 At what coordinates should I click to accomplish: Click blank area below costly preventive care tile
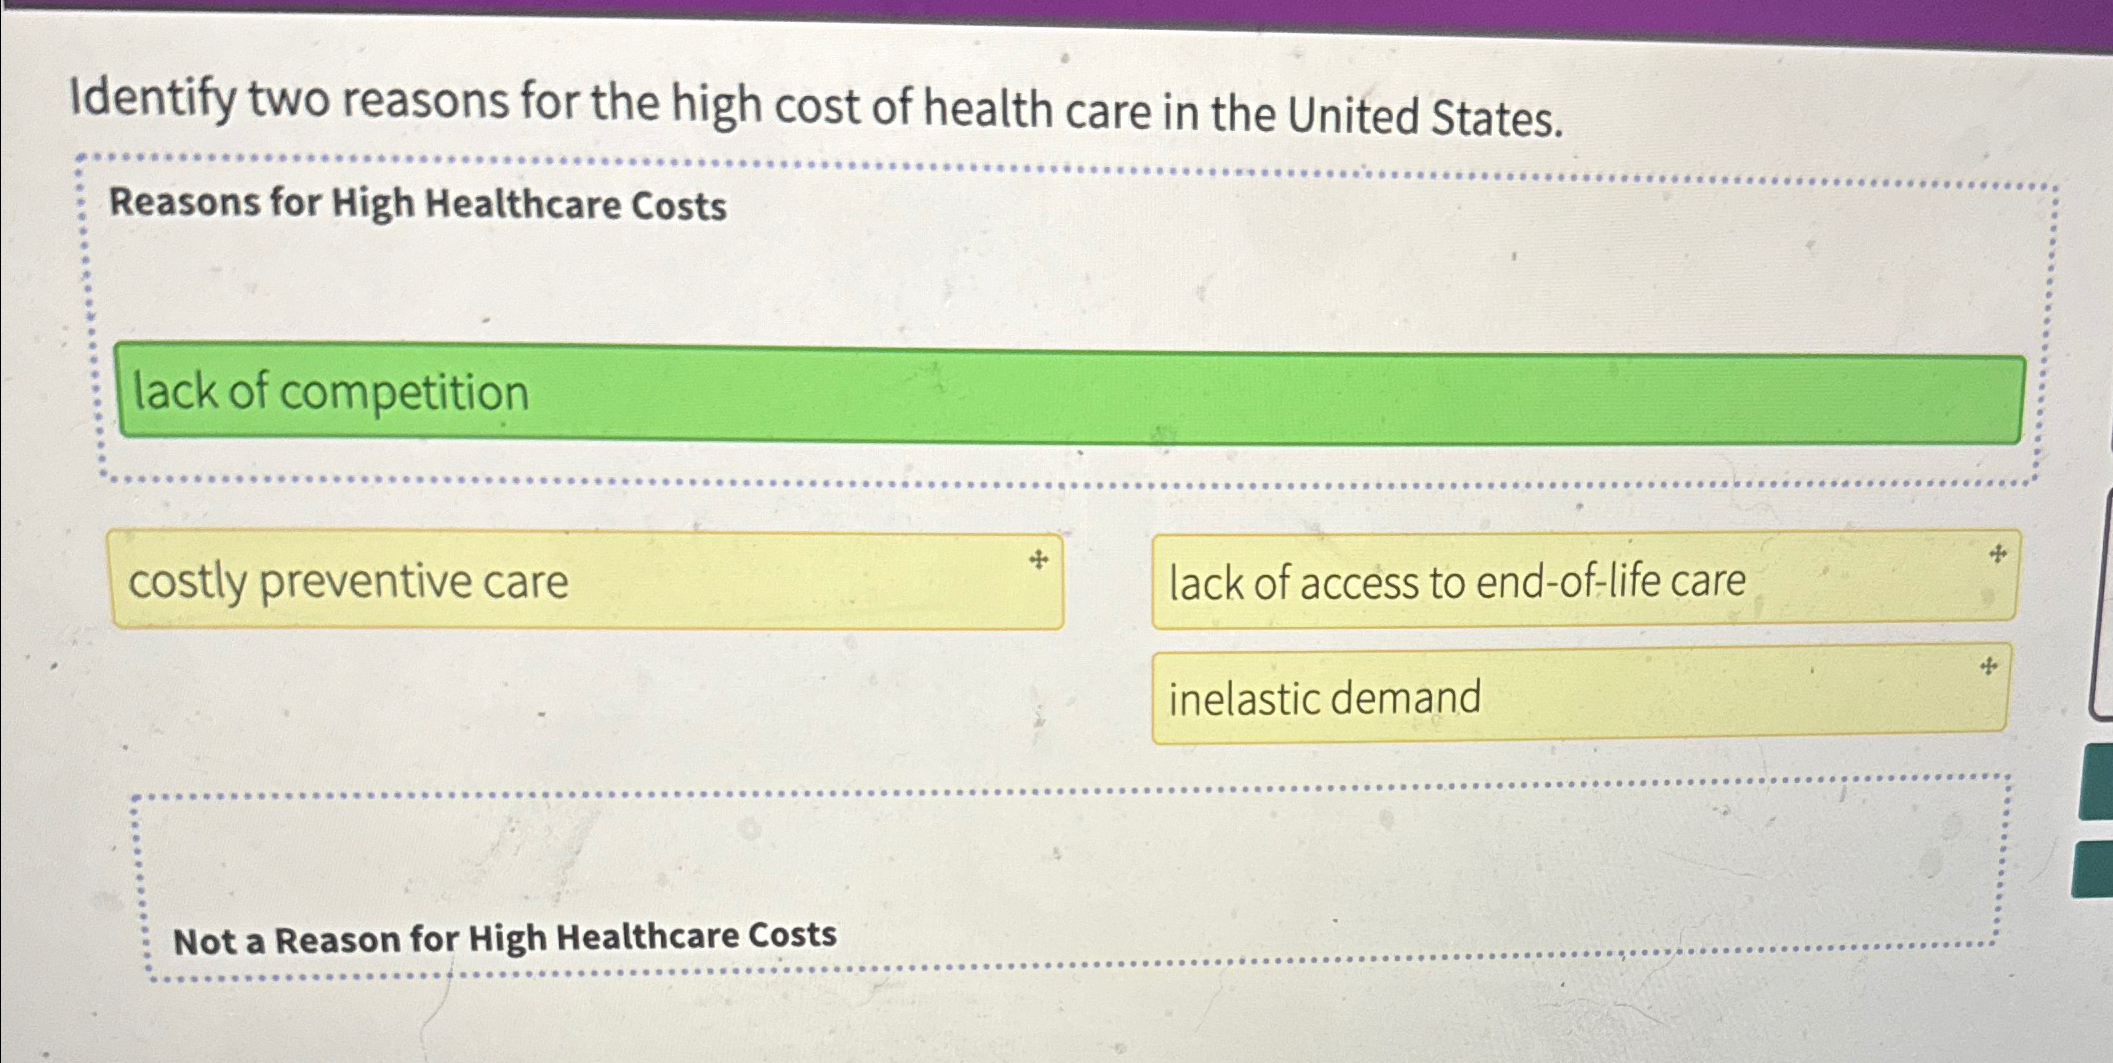pos(586,700)
